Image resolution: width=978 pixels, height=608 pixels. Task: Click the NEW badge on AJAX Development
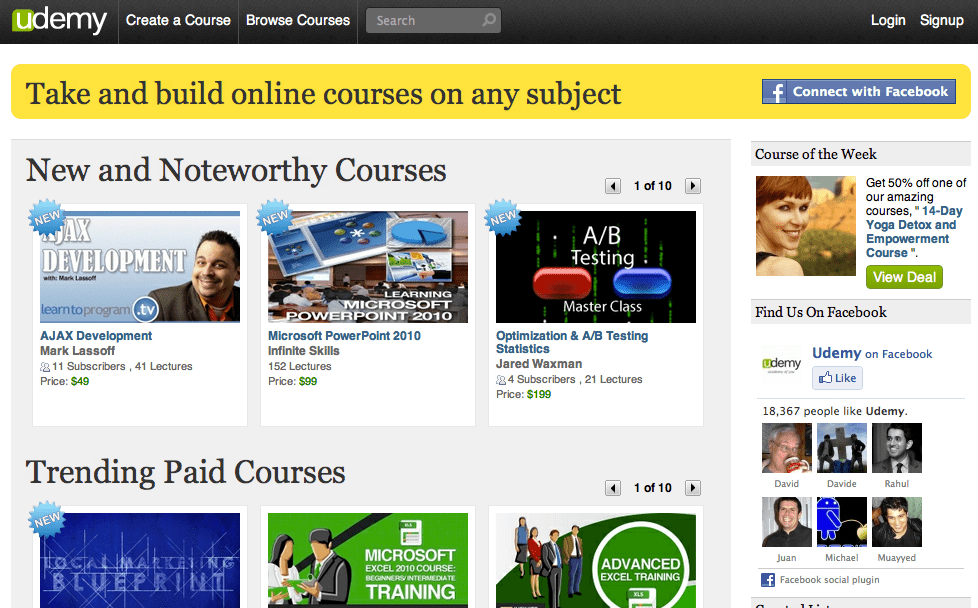47,218
